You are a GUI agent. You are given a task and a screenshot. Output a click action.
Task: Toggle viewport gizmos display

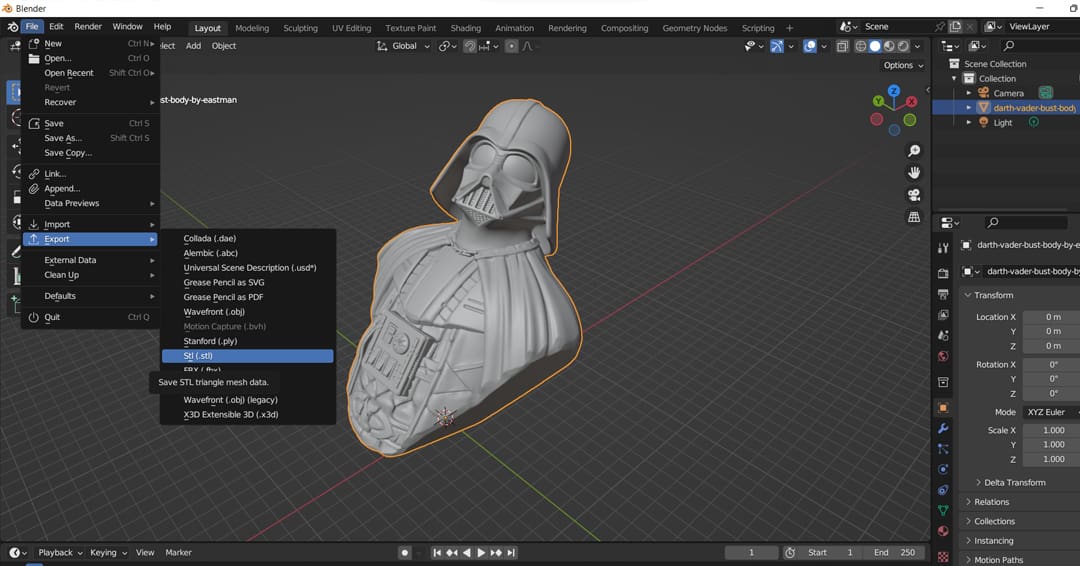(x=776, y=46)
